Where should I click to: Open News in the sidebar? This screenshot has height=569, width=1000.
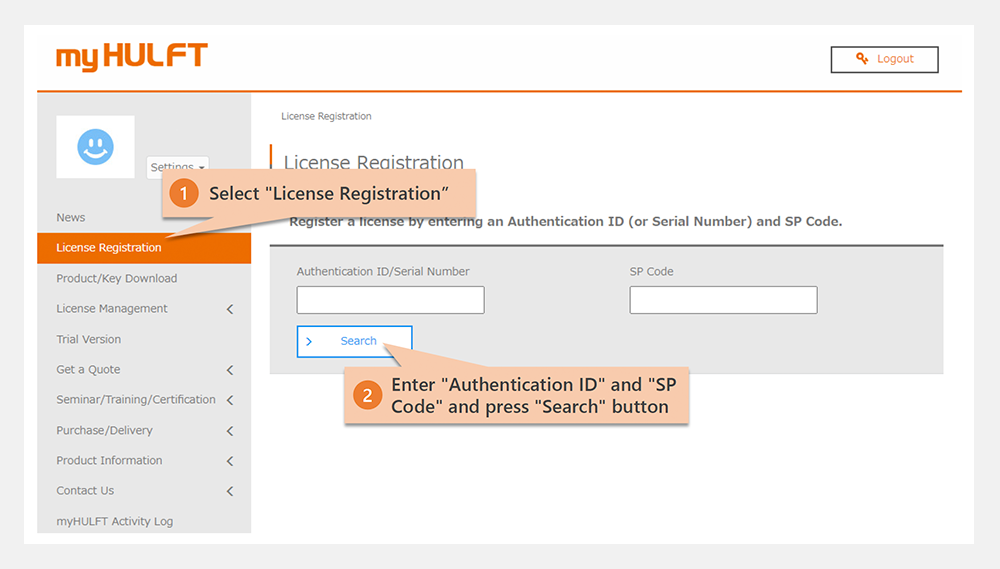click(71, 218)
